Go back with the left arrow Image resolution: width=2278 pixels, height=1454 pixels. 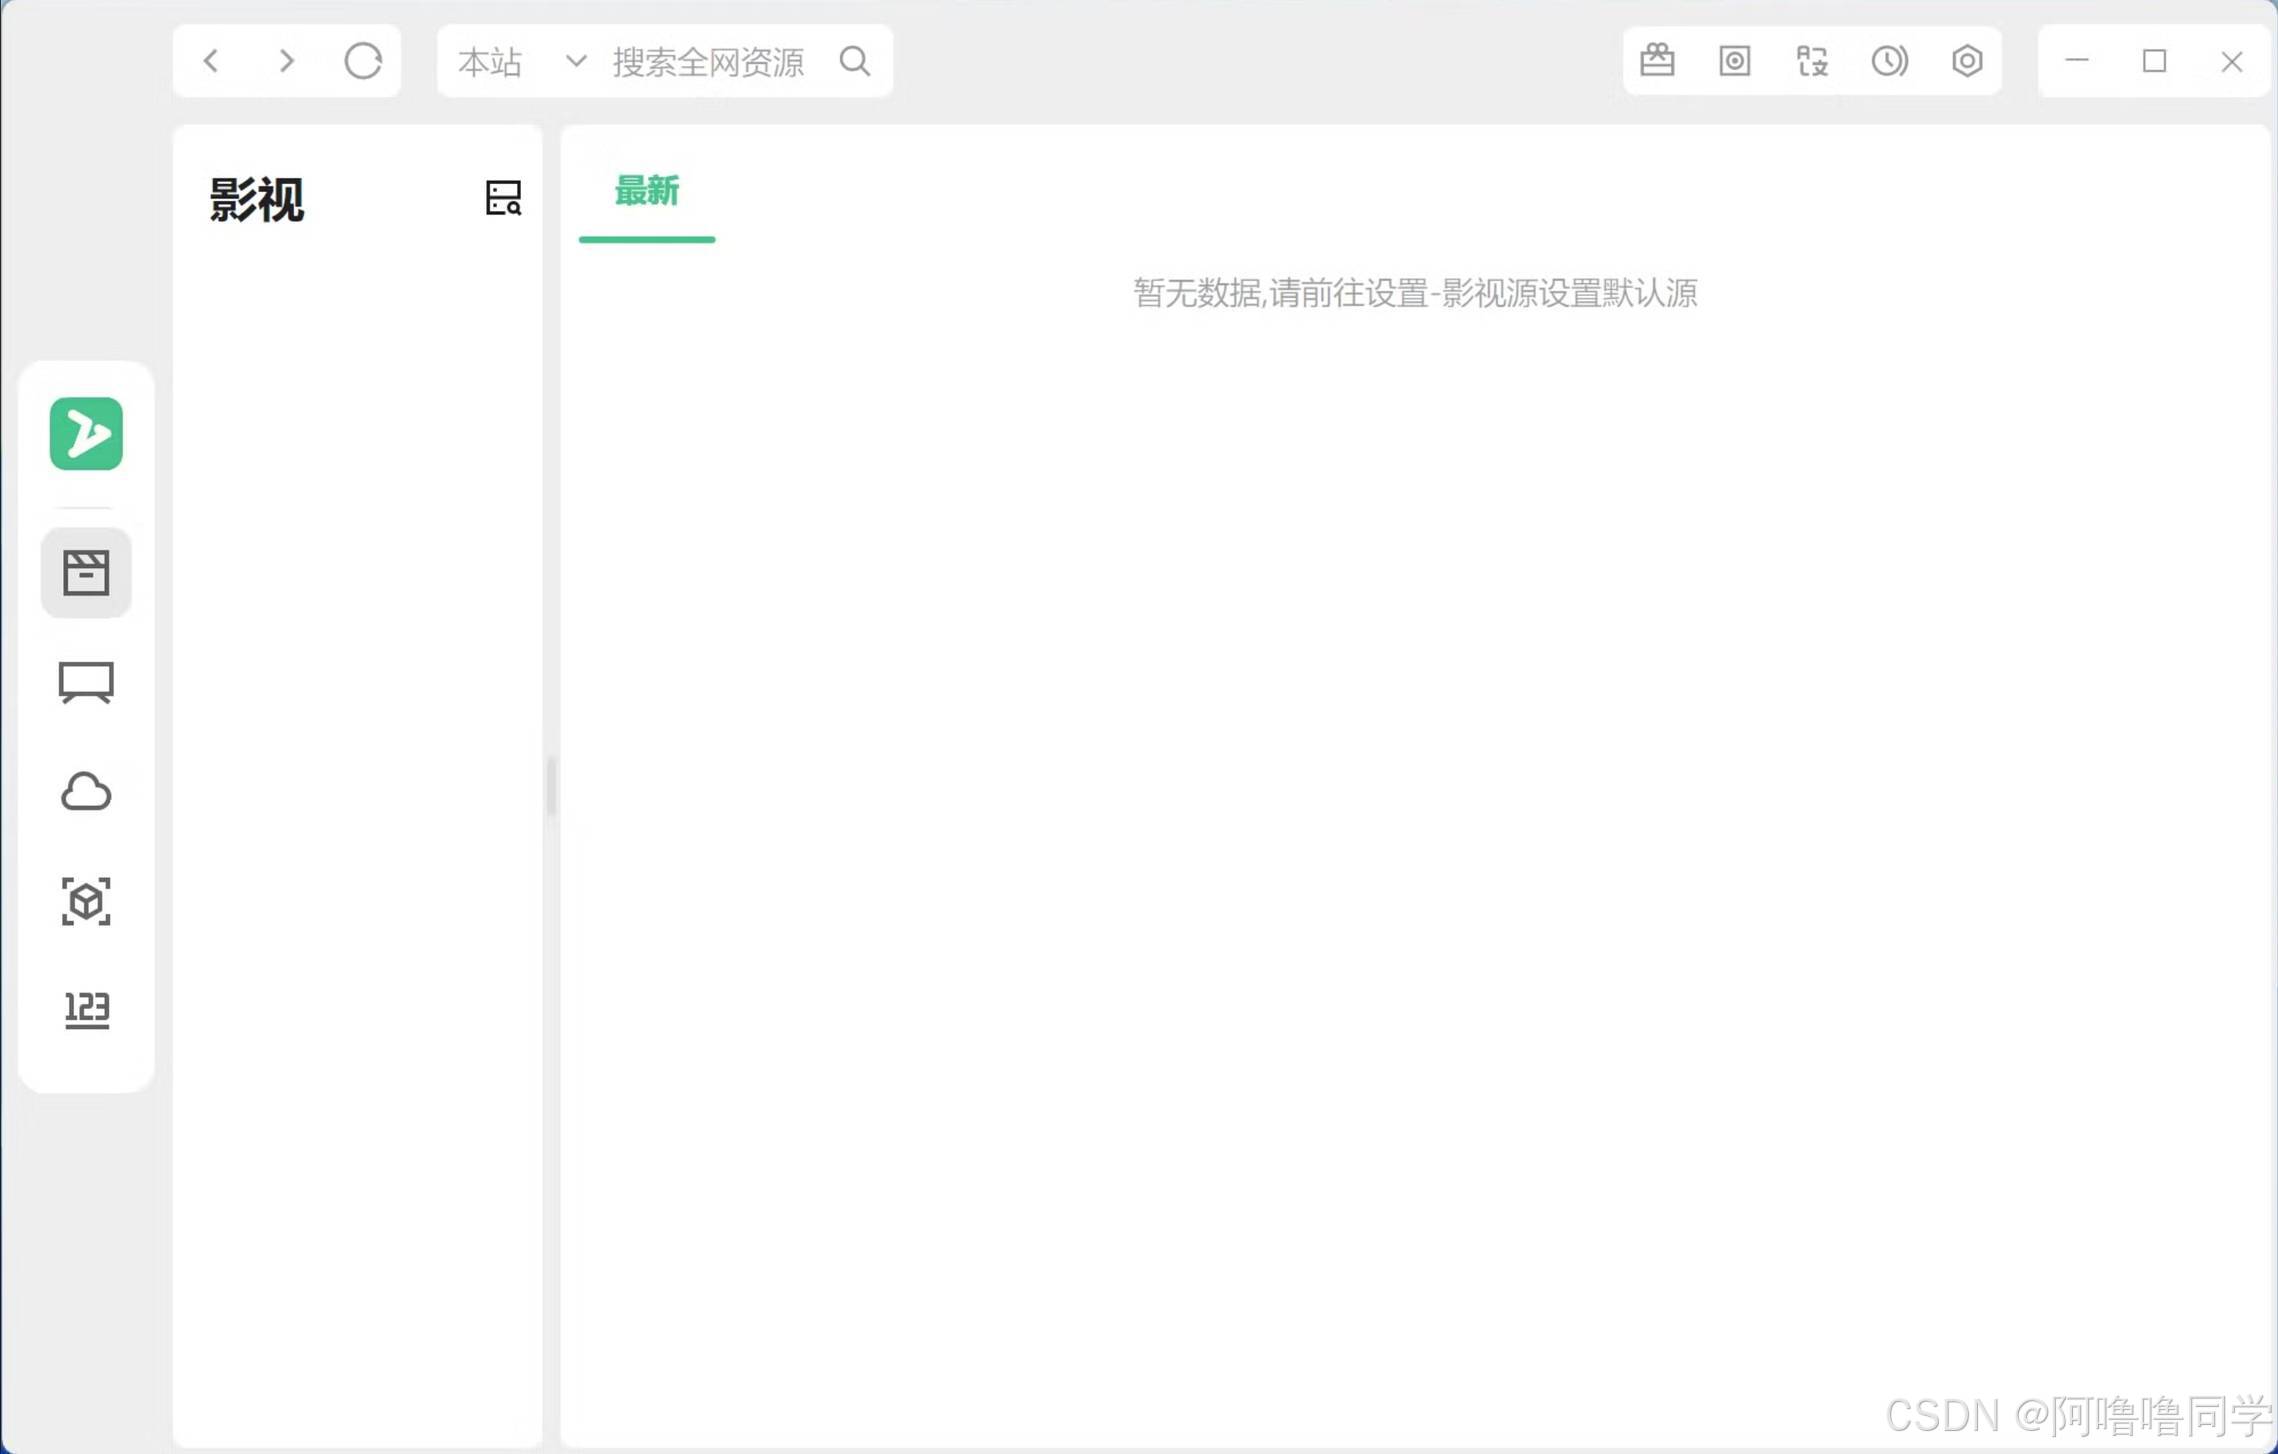click(x=211, y=62)
